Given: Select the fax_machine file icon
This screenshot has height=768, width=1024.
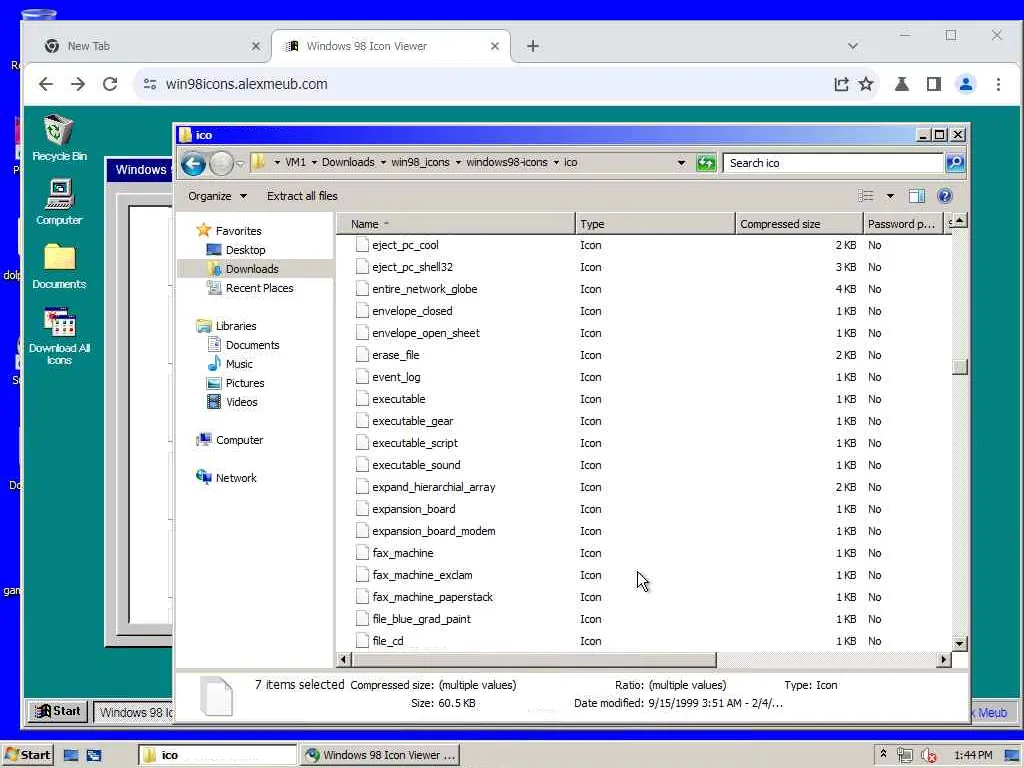Looking at the screenshot, I should (362, 553).
